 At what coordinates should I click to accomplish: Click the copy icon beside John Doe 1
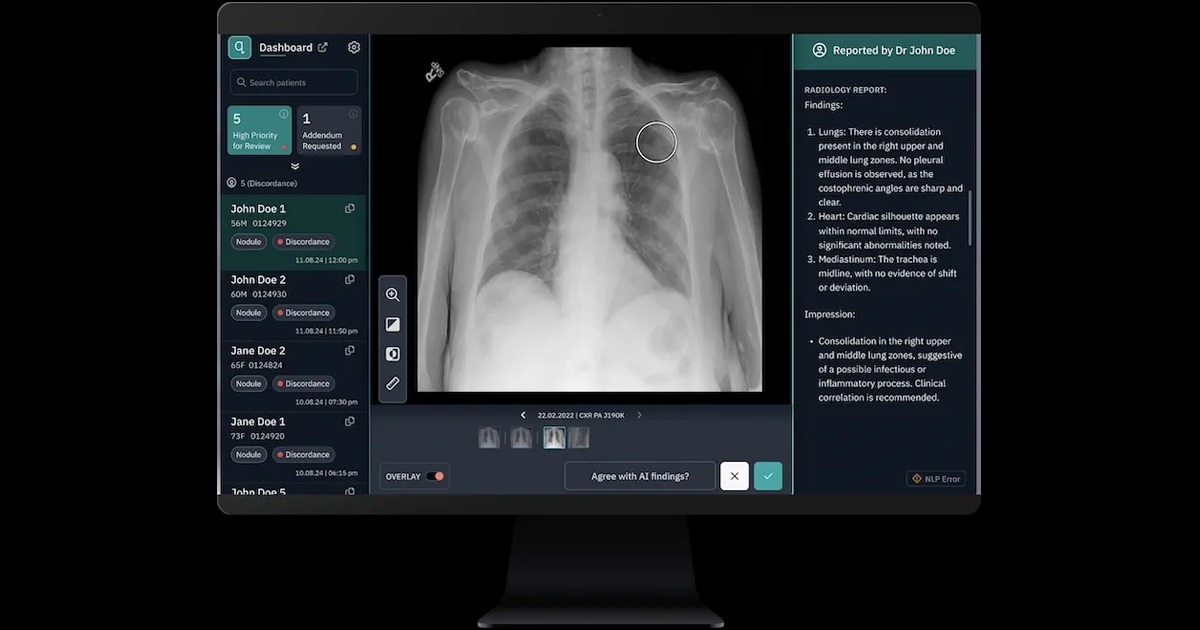[350, 209]
